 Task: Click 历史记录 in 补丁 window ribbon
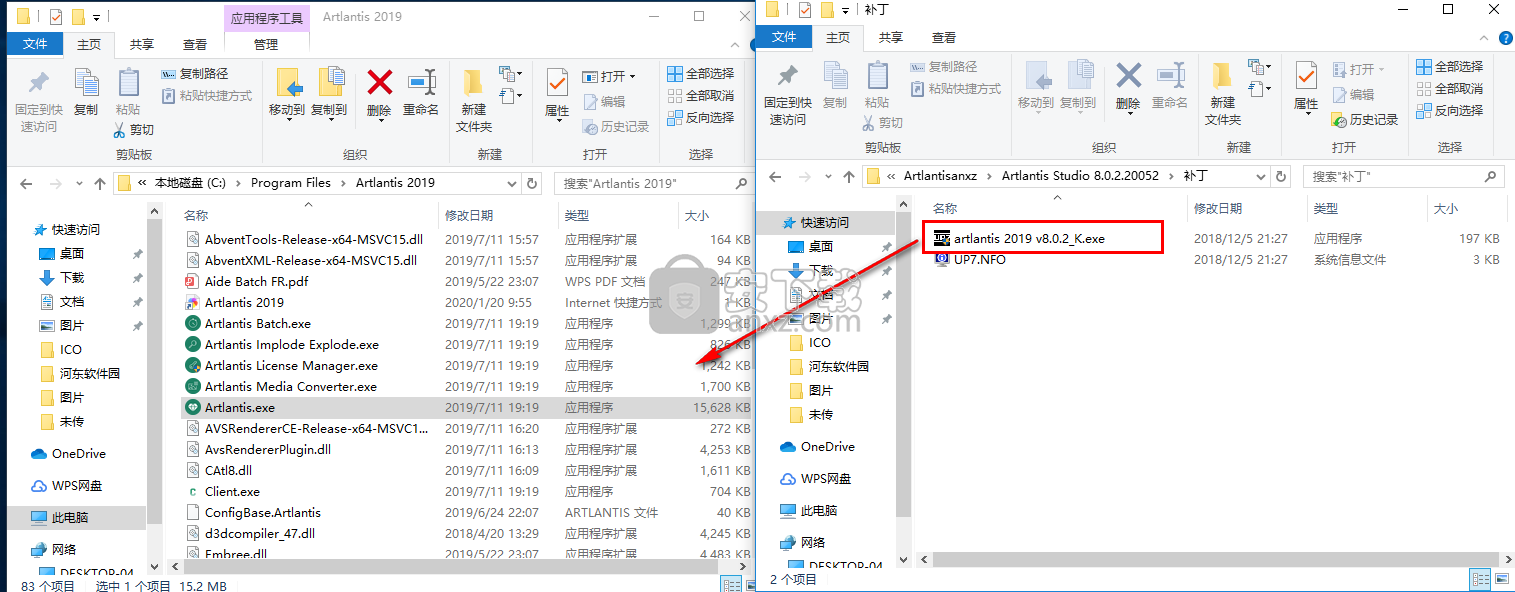click(1366, 119)
